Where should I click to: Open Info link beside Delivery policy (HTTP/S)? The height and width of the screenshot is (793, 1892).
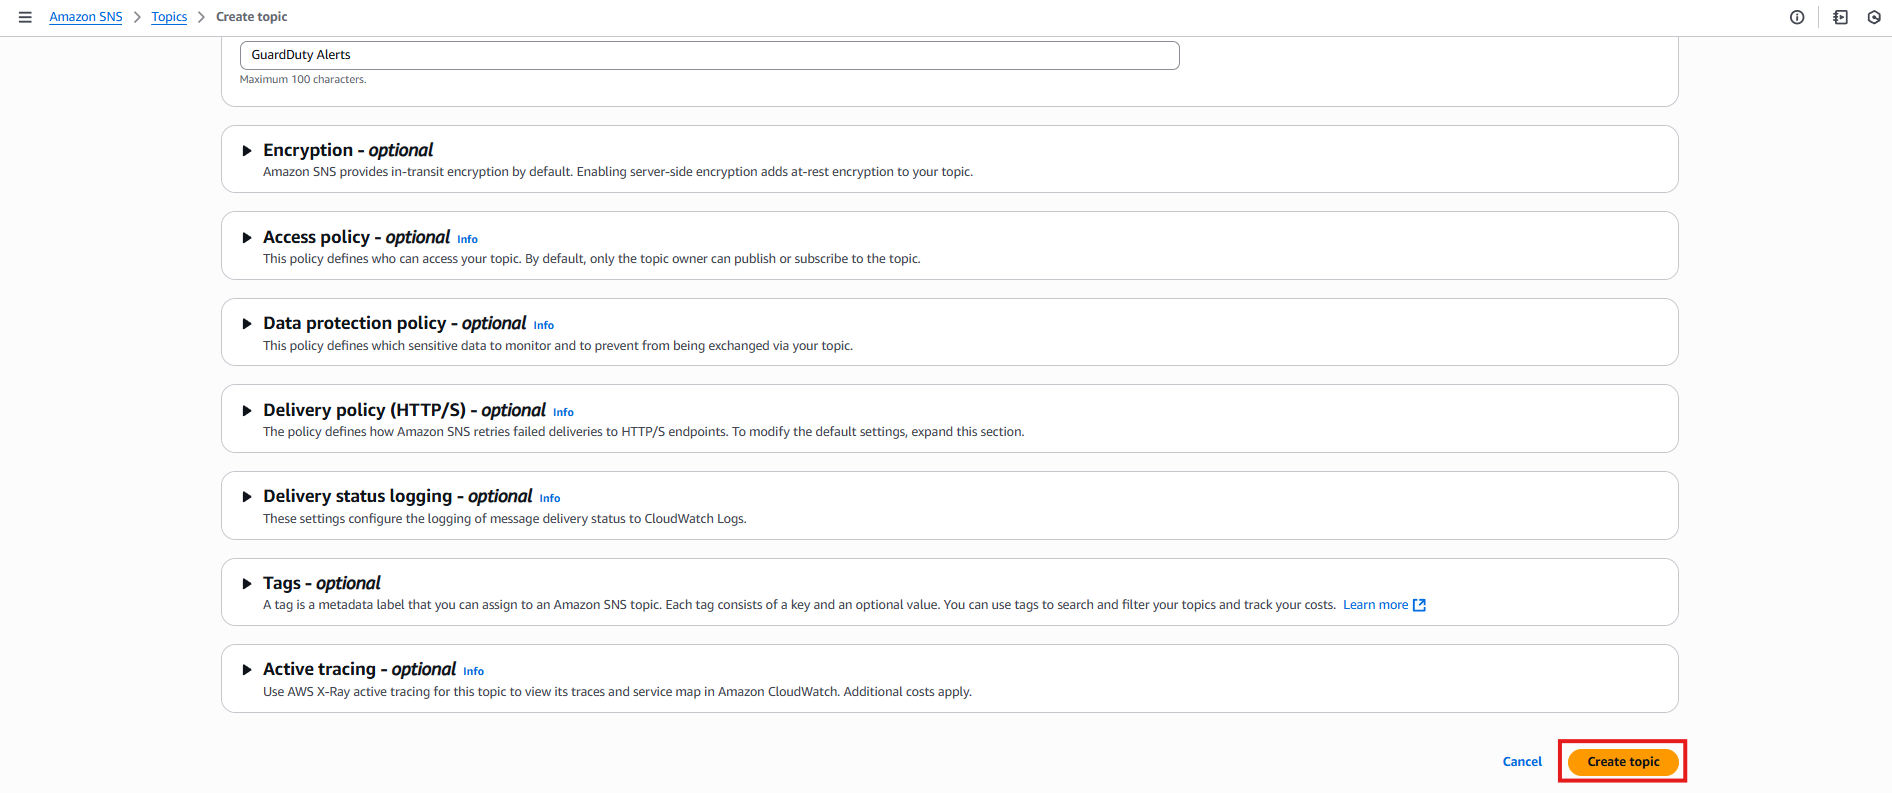(563, 412)
